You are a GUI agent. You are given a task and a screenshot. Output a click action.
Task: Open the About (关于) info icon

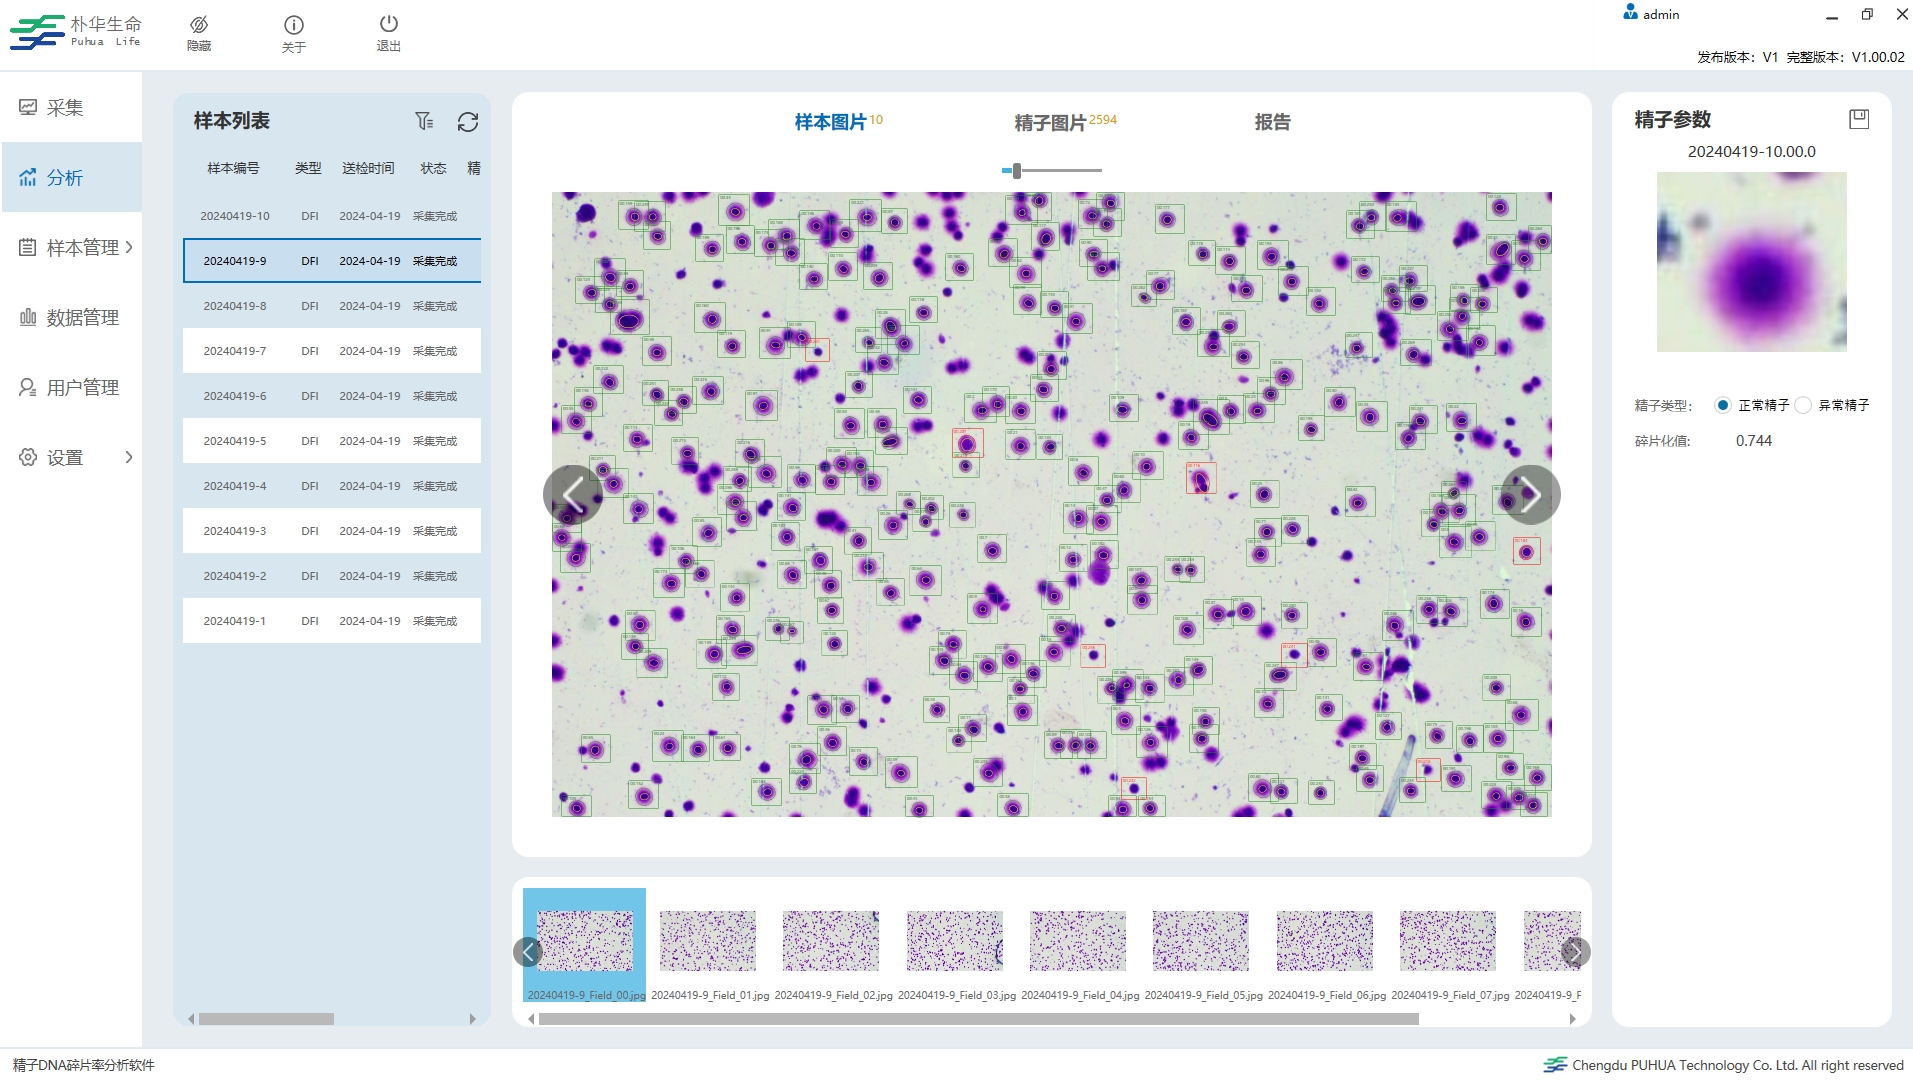pyautogui.click(x=293, y=25)
